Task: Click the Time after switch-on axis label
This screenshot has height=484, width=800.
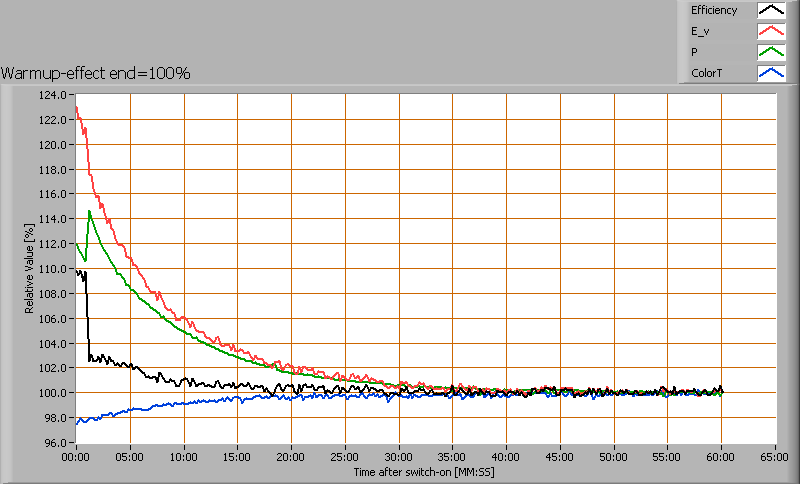Action: pos(424,471)
